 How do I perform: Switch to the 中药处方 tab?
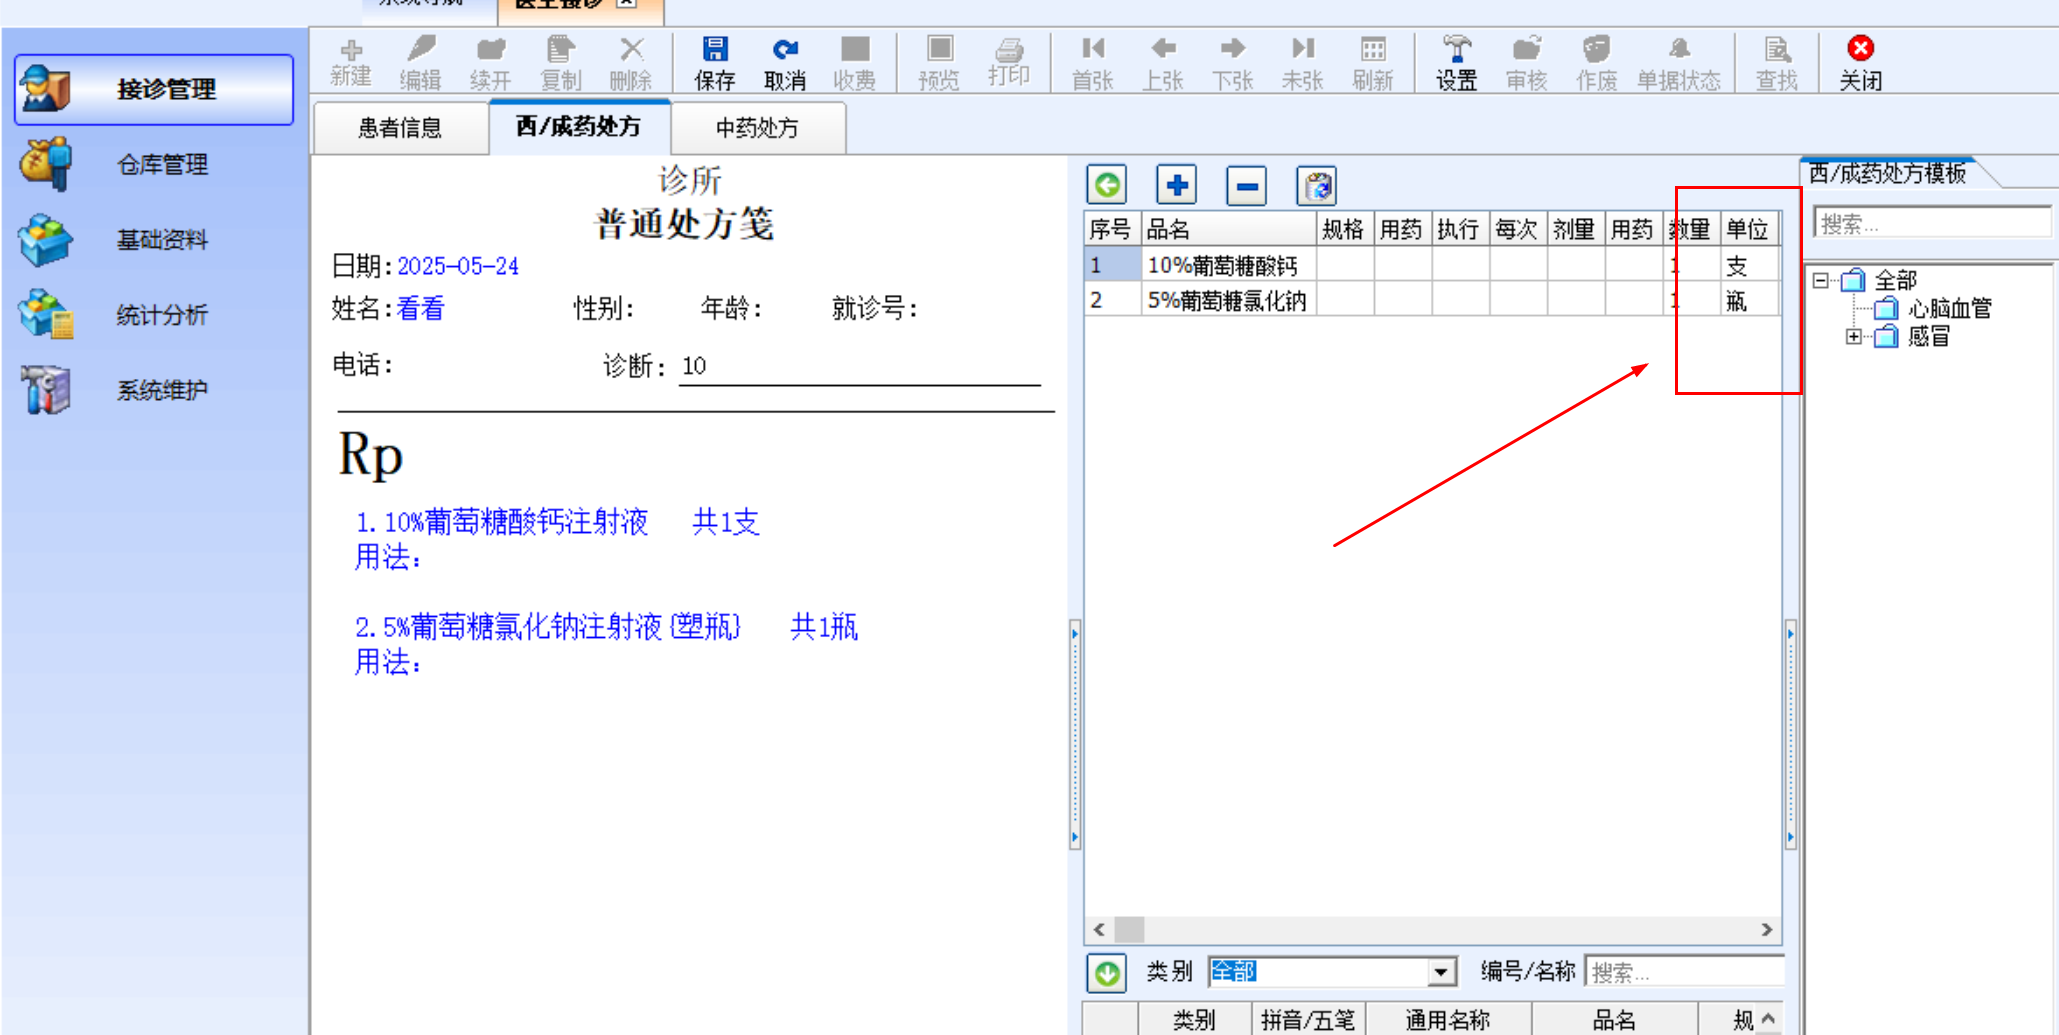point(758,128)
